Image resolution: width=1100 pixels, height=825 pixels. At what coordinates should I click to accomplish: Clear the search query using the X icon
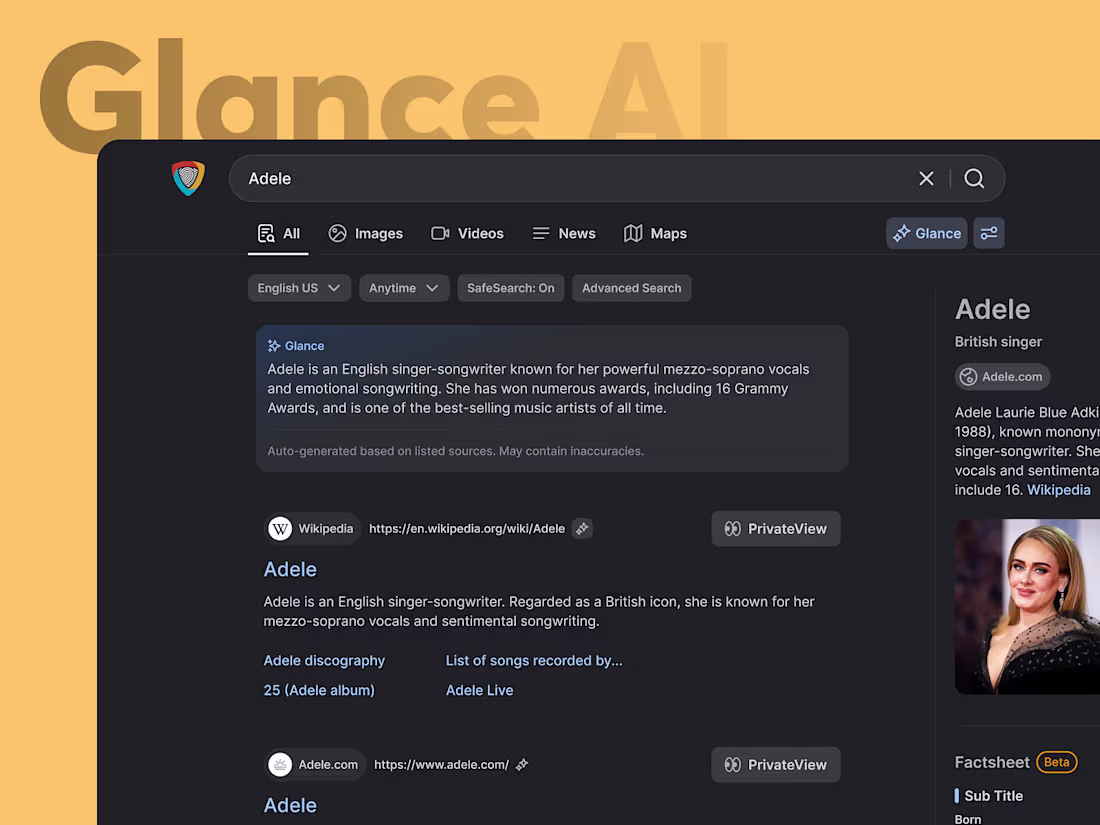926,178
